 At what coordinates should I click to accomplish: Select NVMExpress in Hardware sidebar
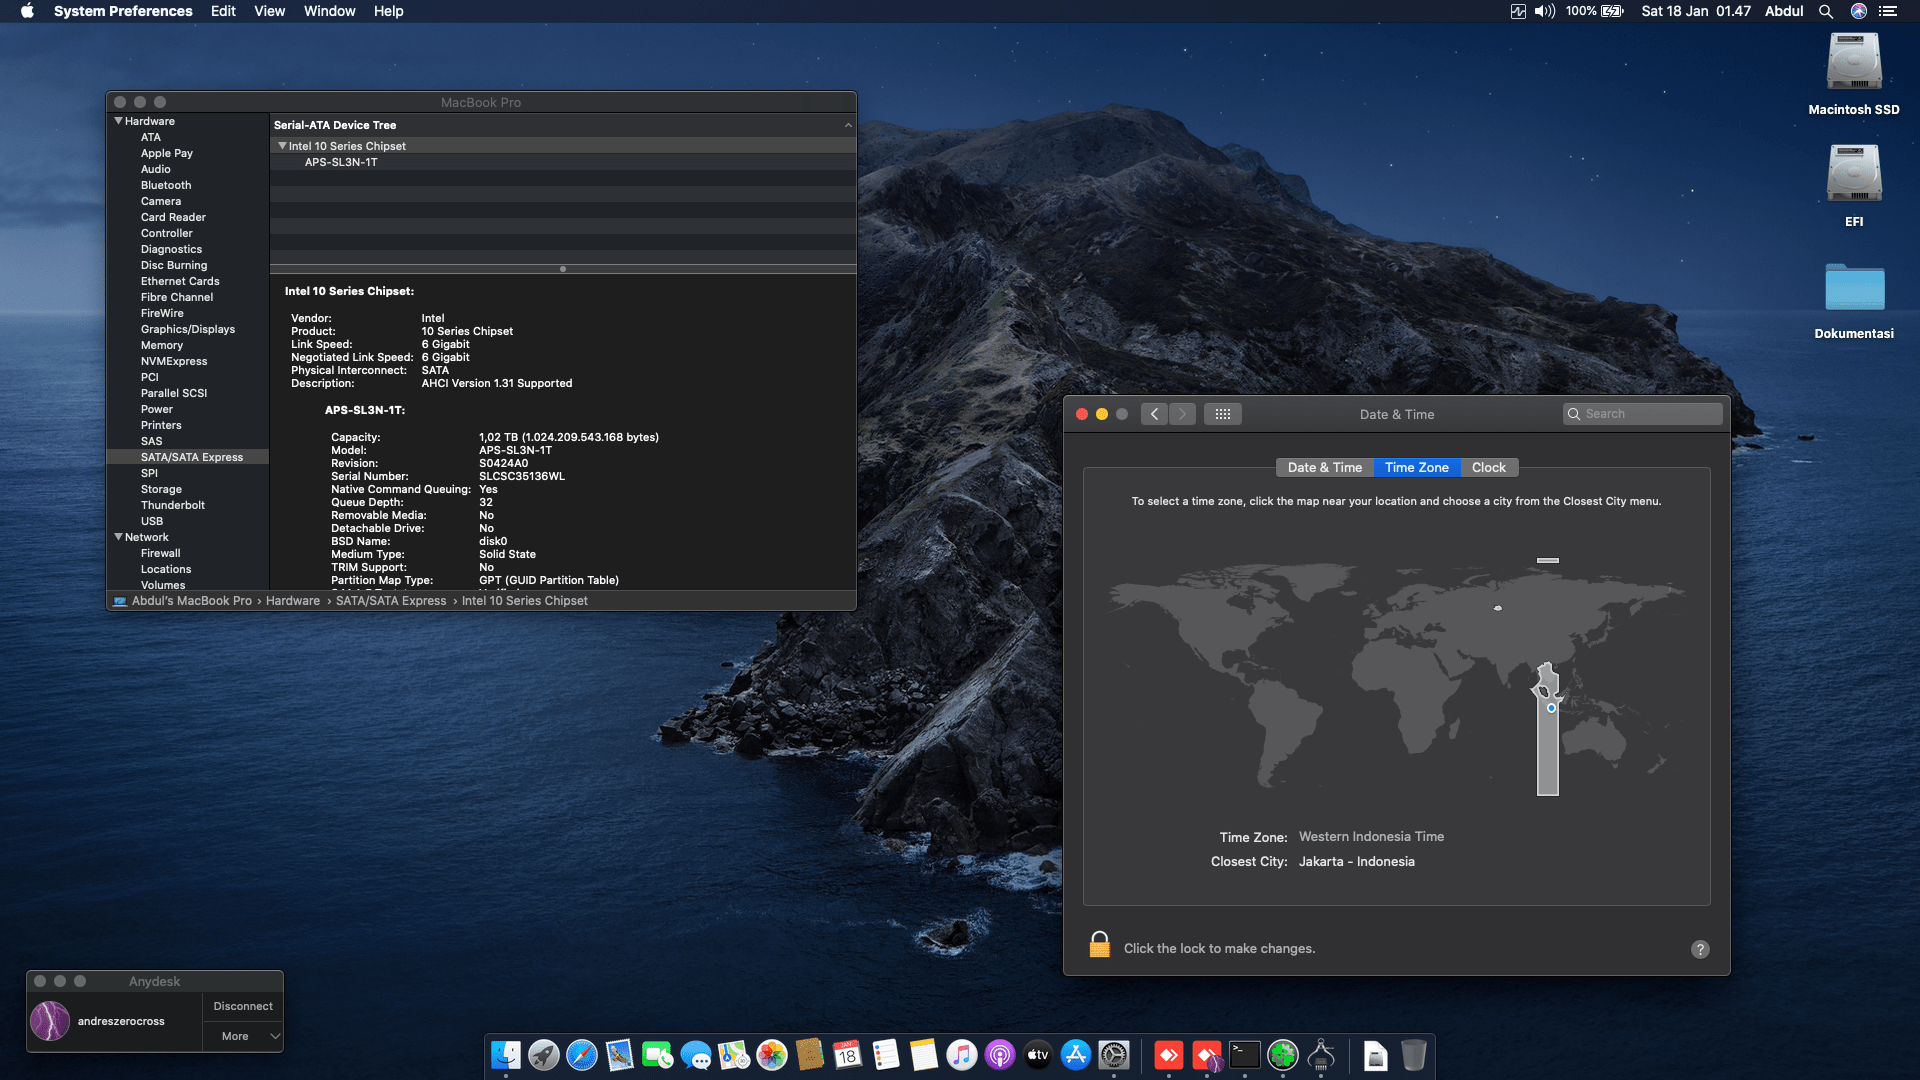[x=174, y=361]
